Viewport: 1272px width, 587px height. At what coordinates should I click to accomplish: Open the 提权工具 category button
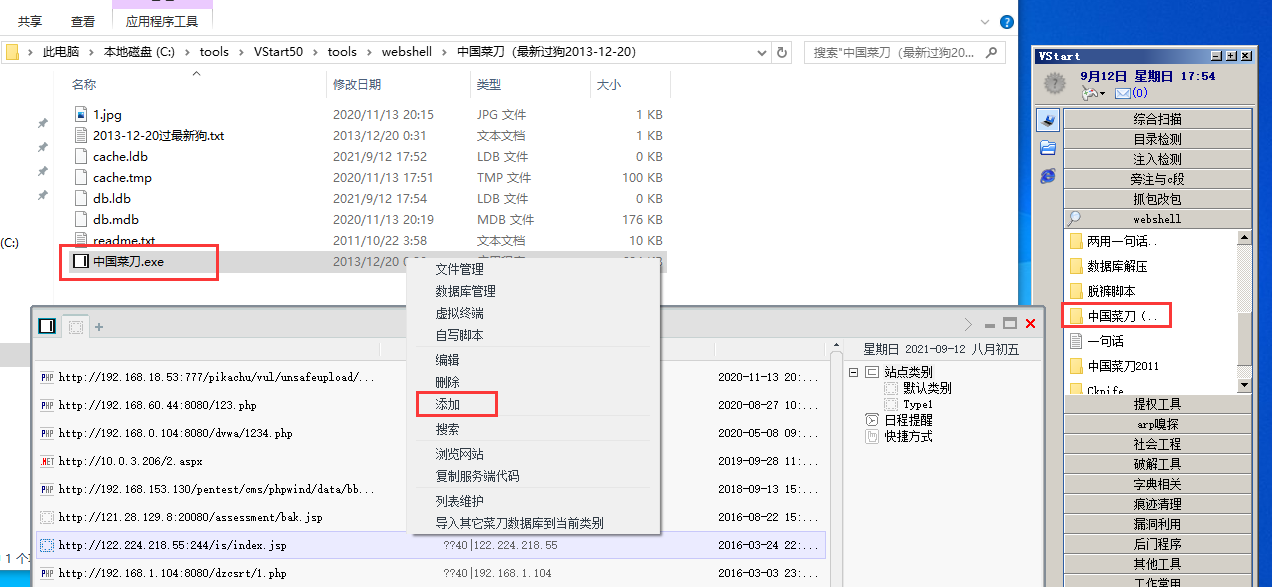(1157, 404)
